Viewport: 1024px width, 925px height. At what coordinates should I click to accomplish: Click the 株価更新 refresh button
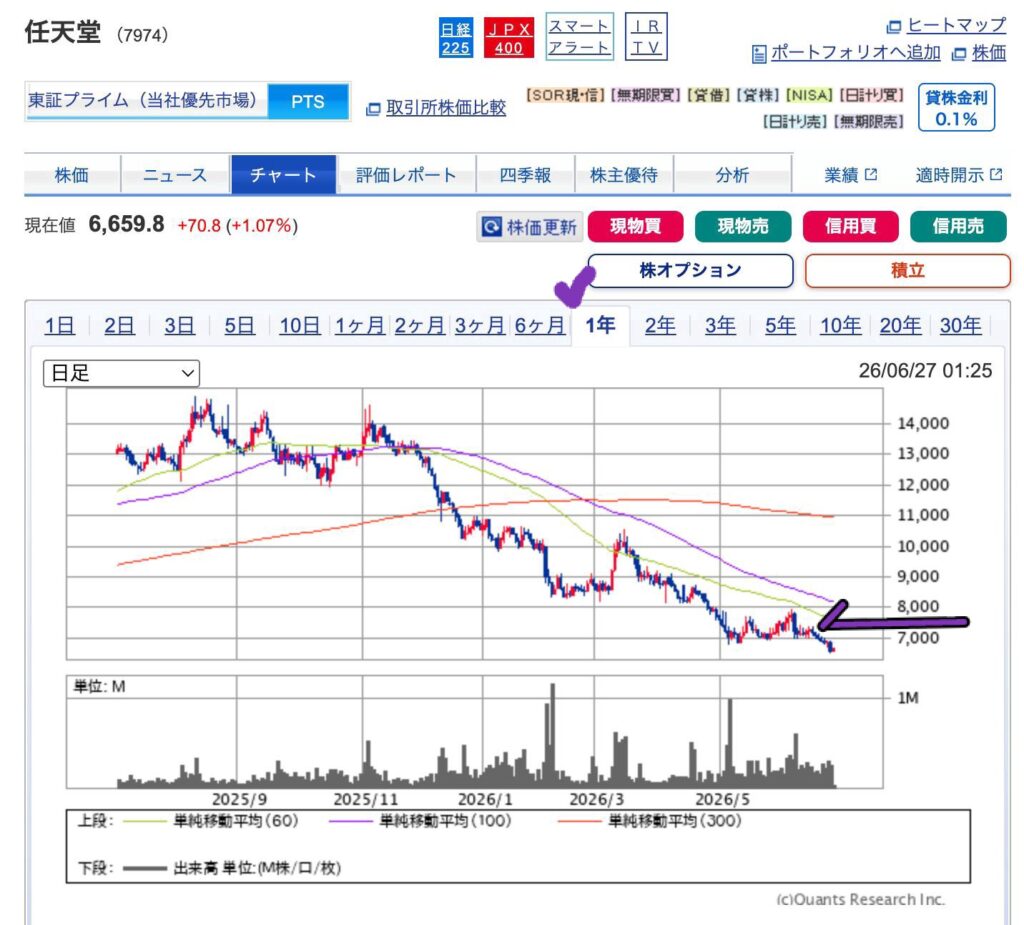(530, 227)
